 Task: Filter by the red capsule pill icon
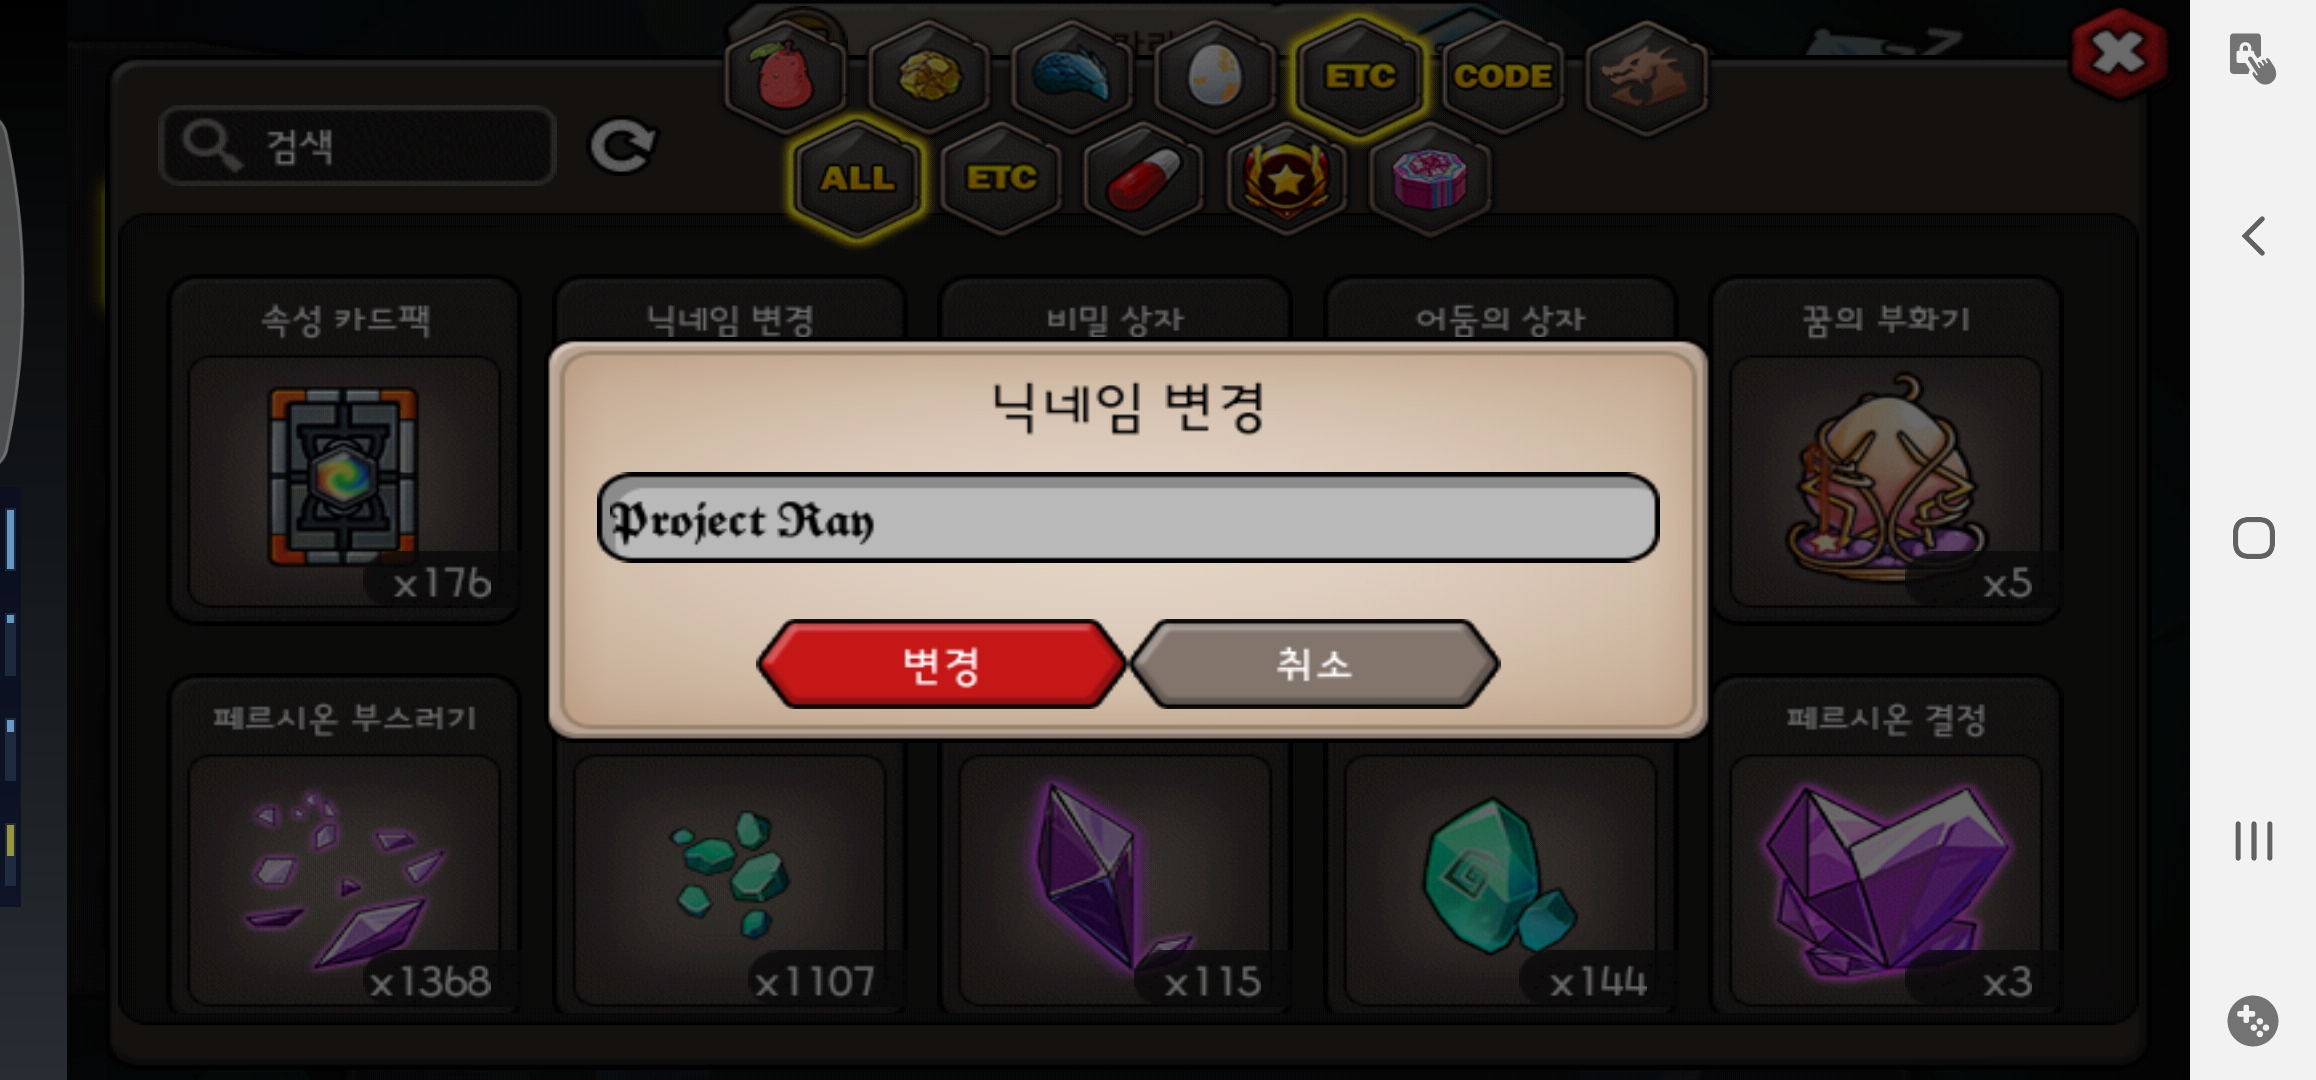(1143, 179)
